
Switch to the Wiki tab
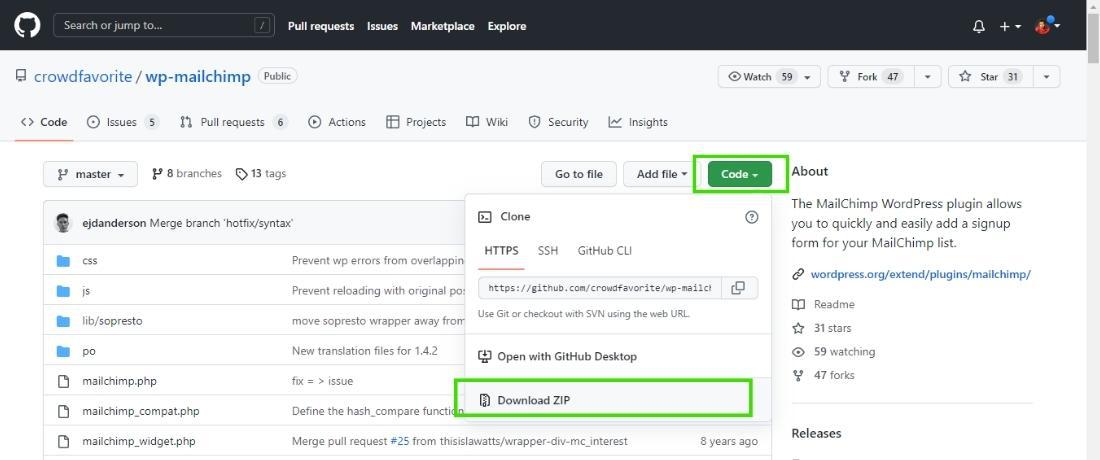point(487,122)
